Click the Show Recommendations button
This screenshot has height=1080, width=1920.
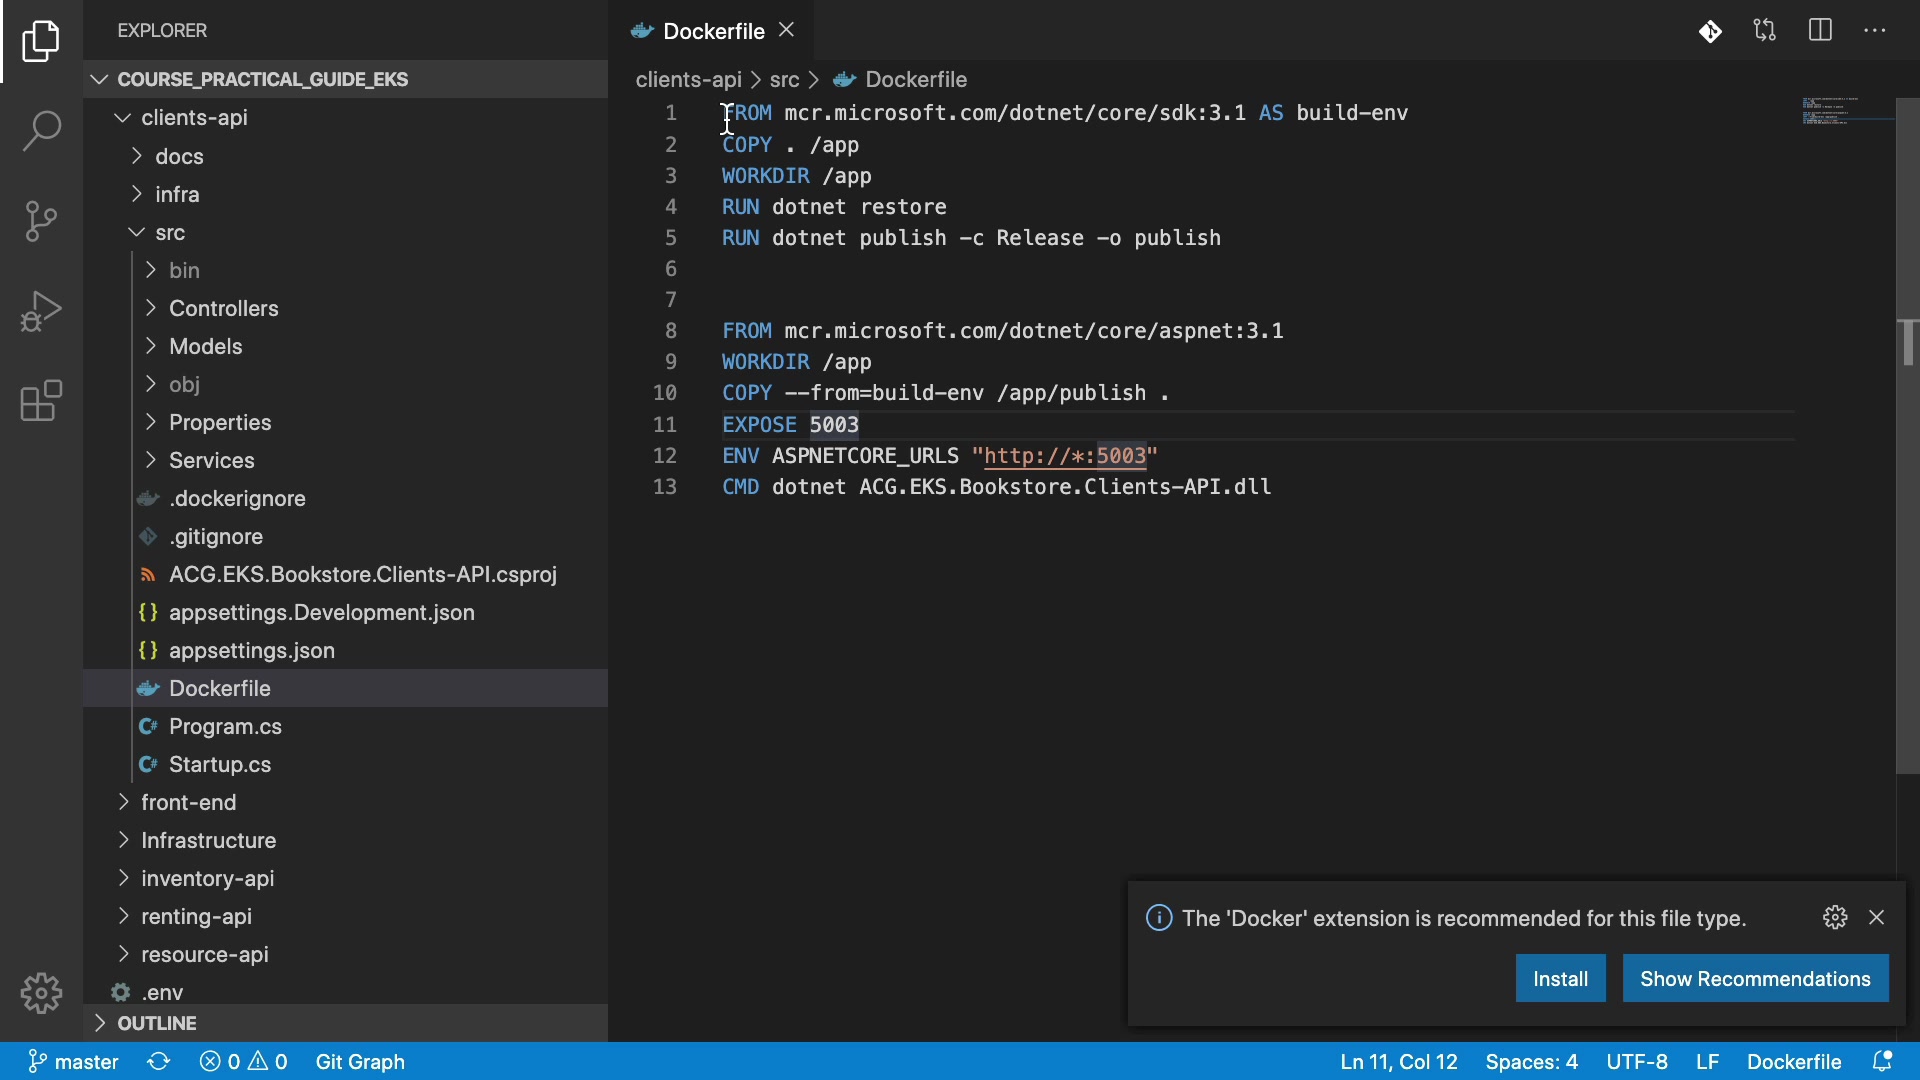tap(1755, 978)
